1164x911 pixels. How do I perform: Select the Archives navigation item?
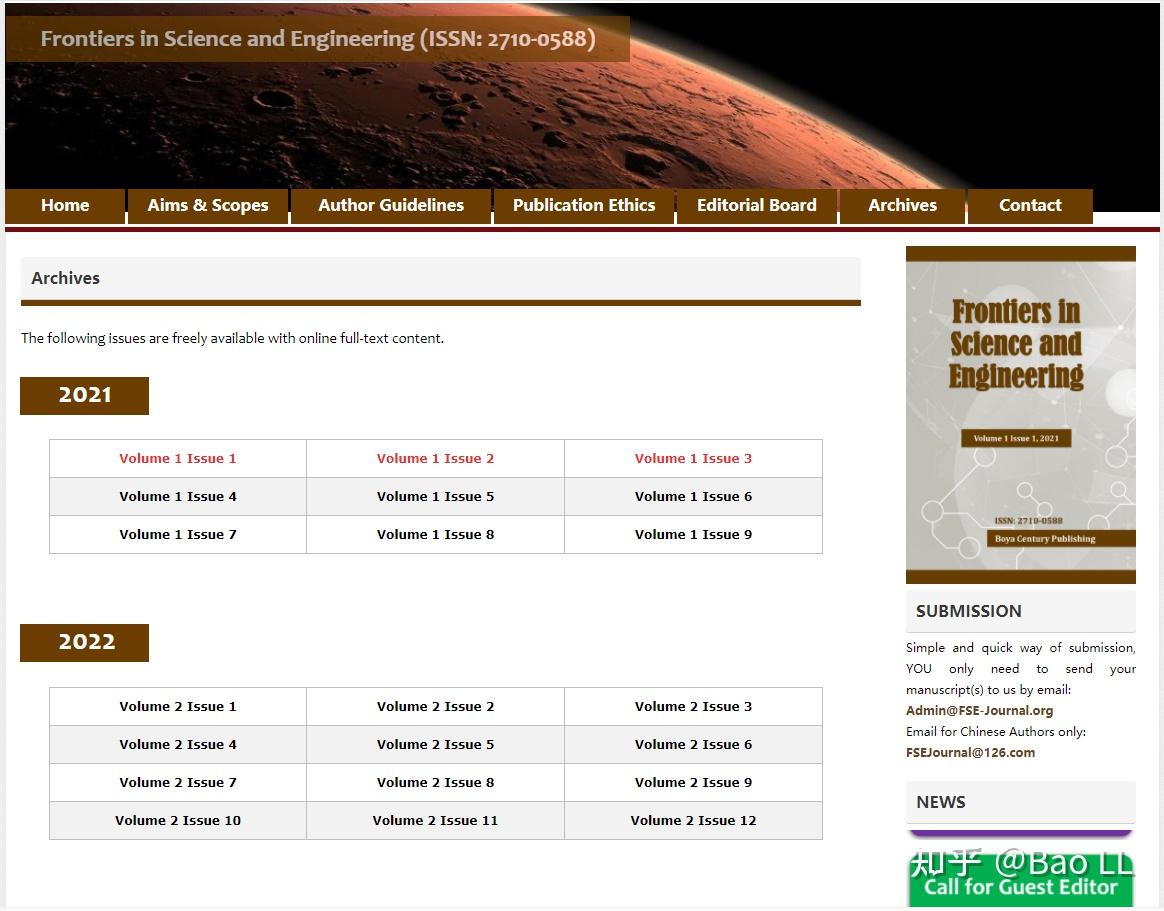coord(901,205)
